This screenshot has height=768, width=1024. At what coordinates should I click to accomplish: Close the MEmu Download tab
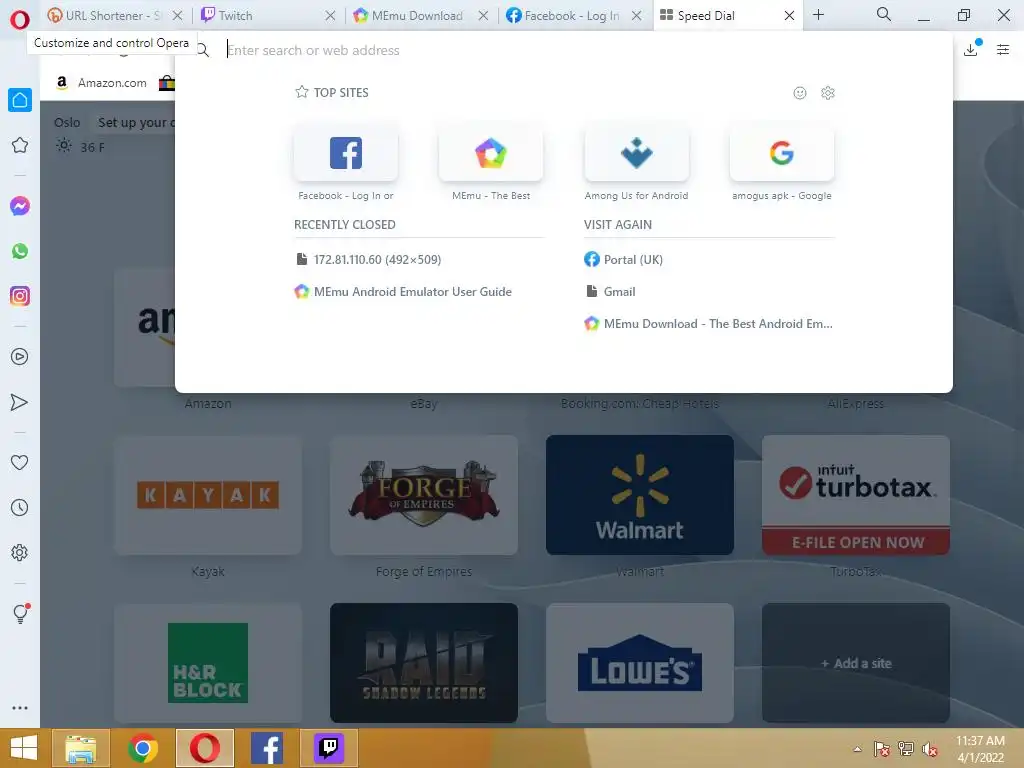coord(483,15)
